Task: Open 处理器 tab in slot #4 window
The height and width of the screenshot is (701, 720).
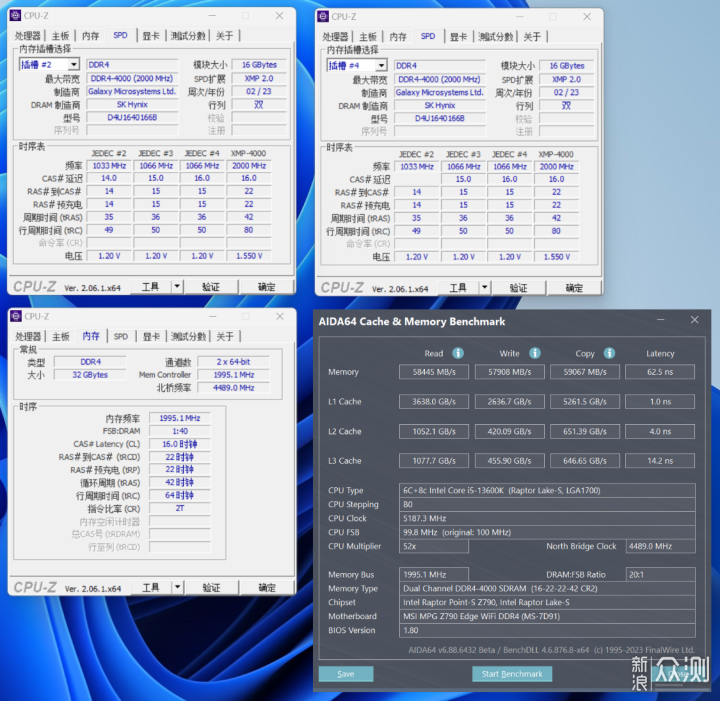Action: pos(335,37)
